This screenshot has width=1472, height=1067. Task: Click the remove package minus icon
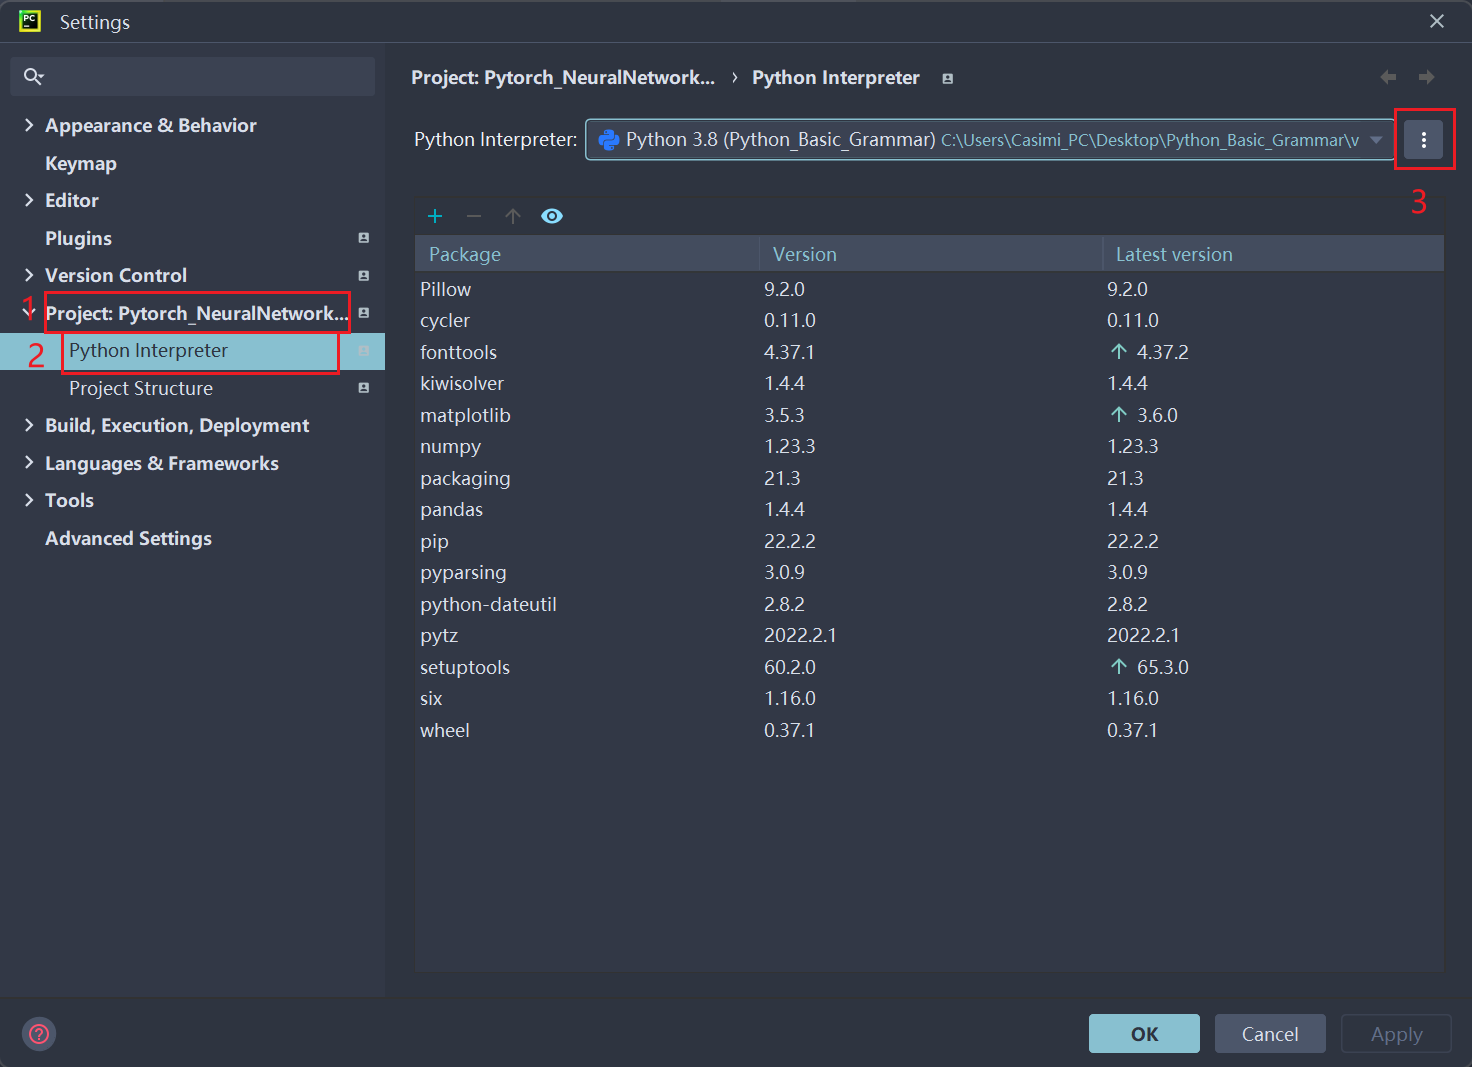pos(474,216)
